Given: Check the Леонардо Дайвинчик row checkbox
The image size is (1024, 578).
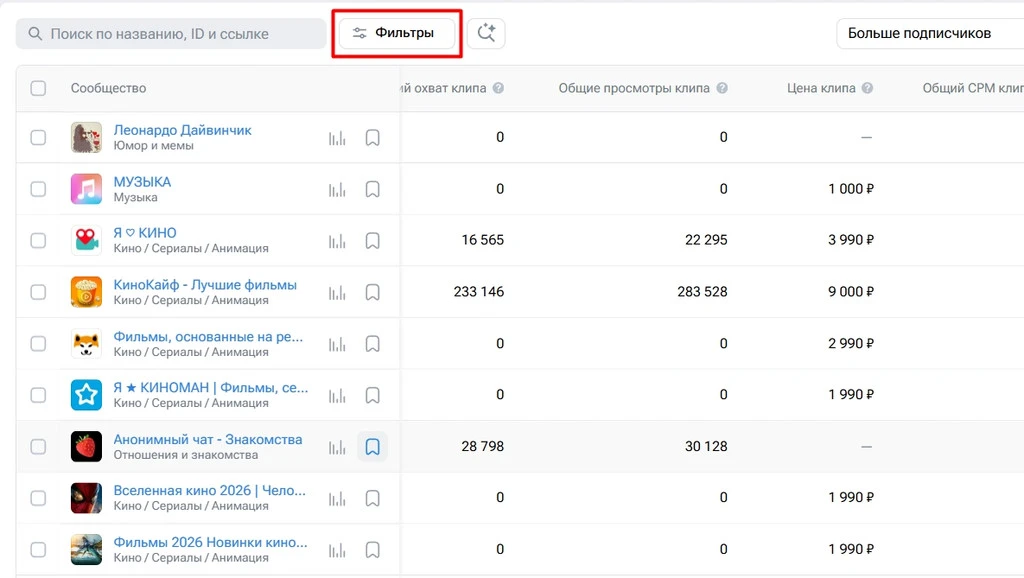Looking at the screenshot, I should pos(39,138).
